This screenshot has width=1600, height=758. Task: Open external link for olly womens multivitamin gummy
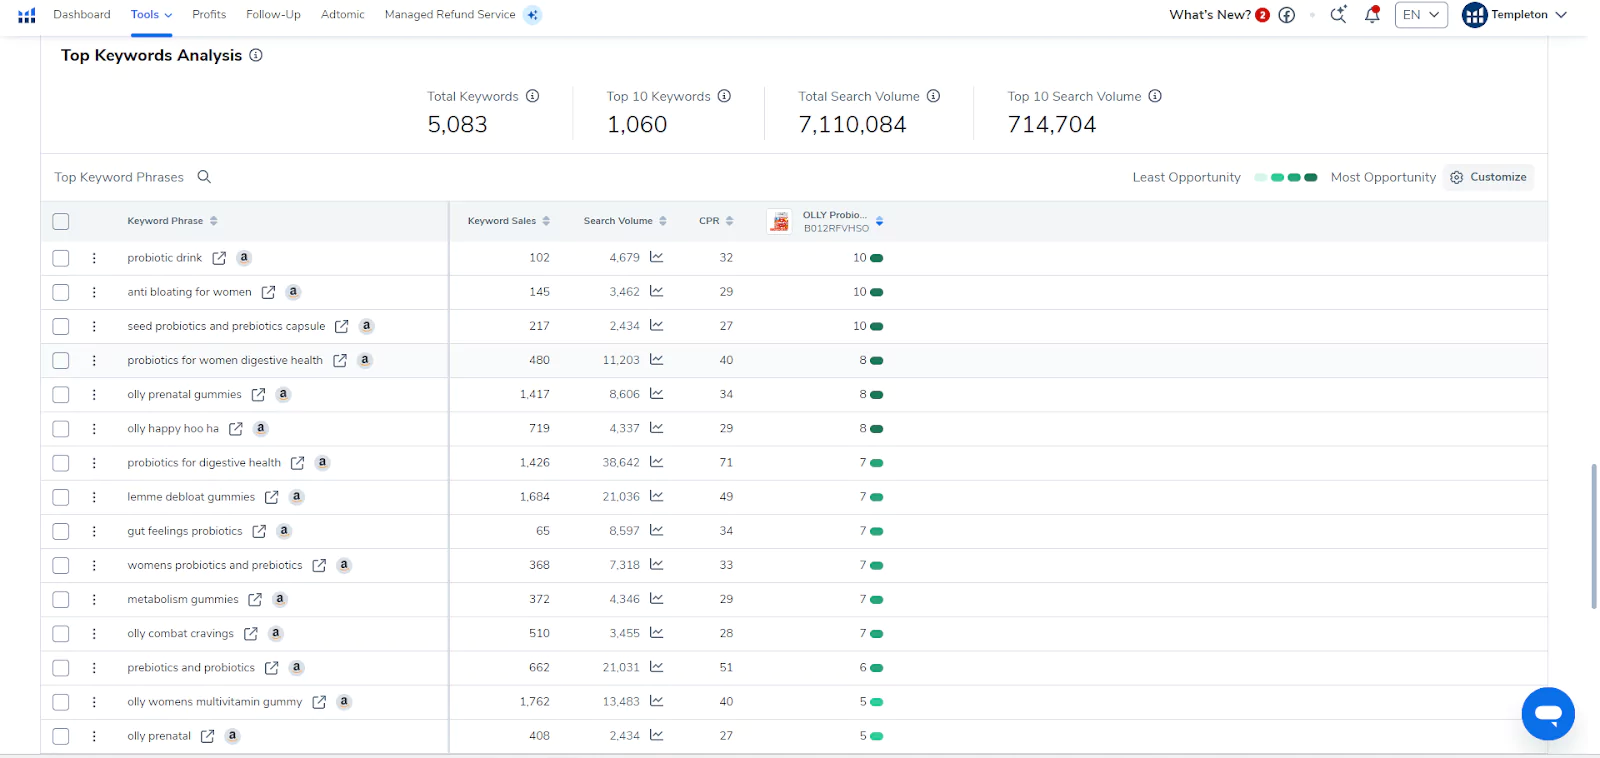[x=319, y=702]
